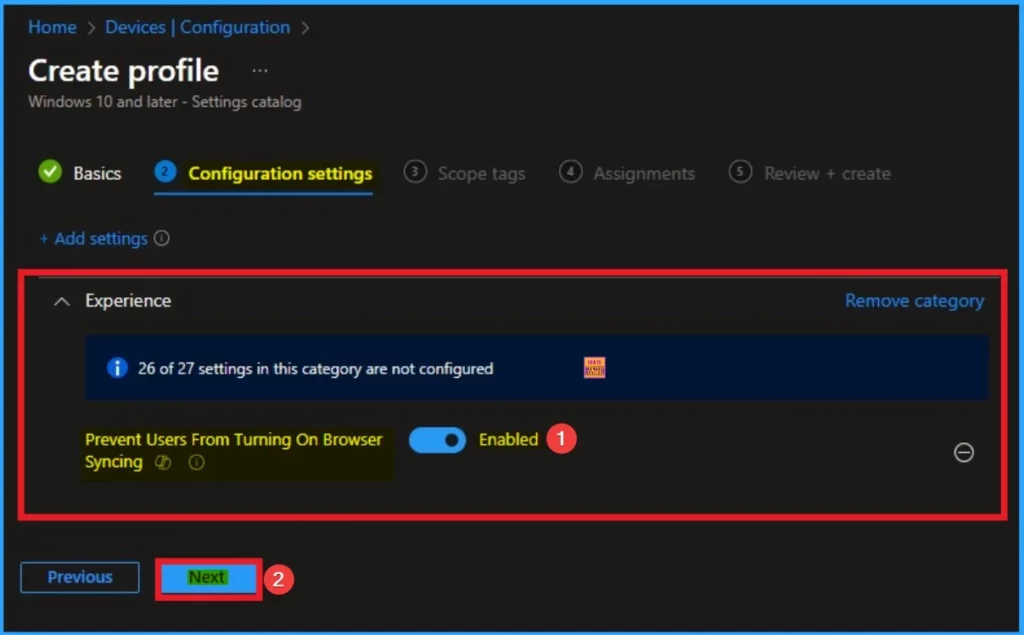Click Remove category link
Screen dimensions: 1024x635
click(914, 301)
